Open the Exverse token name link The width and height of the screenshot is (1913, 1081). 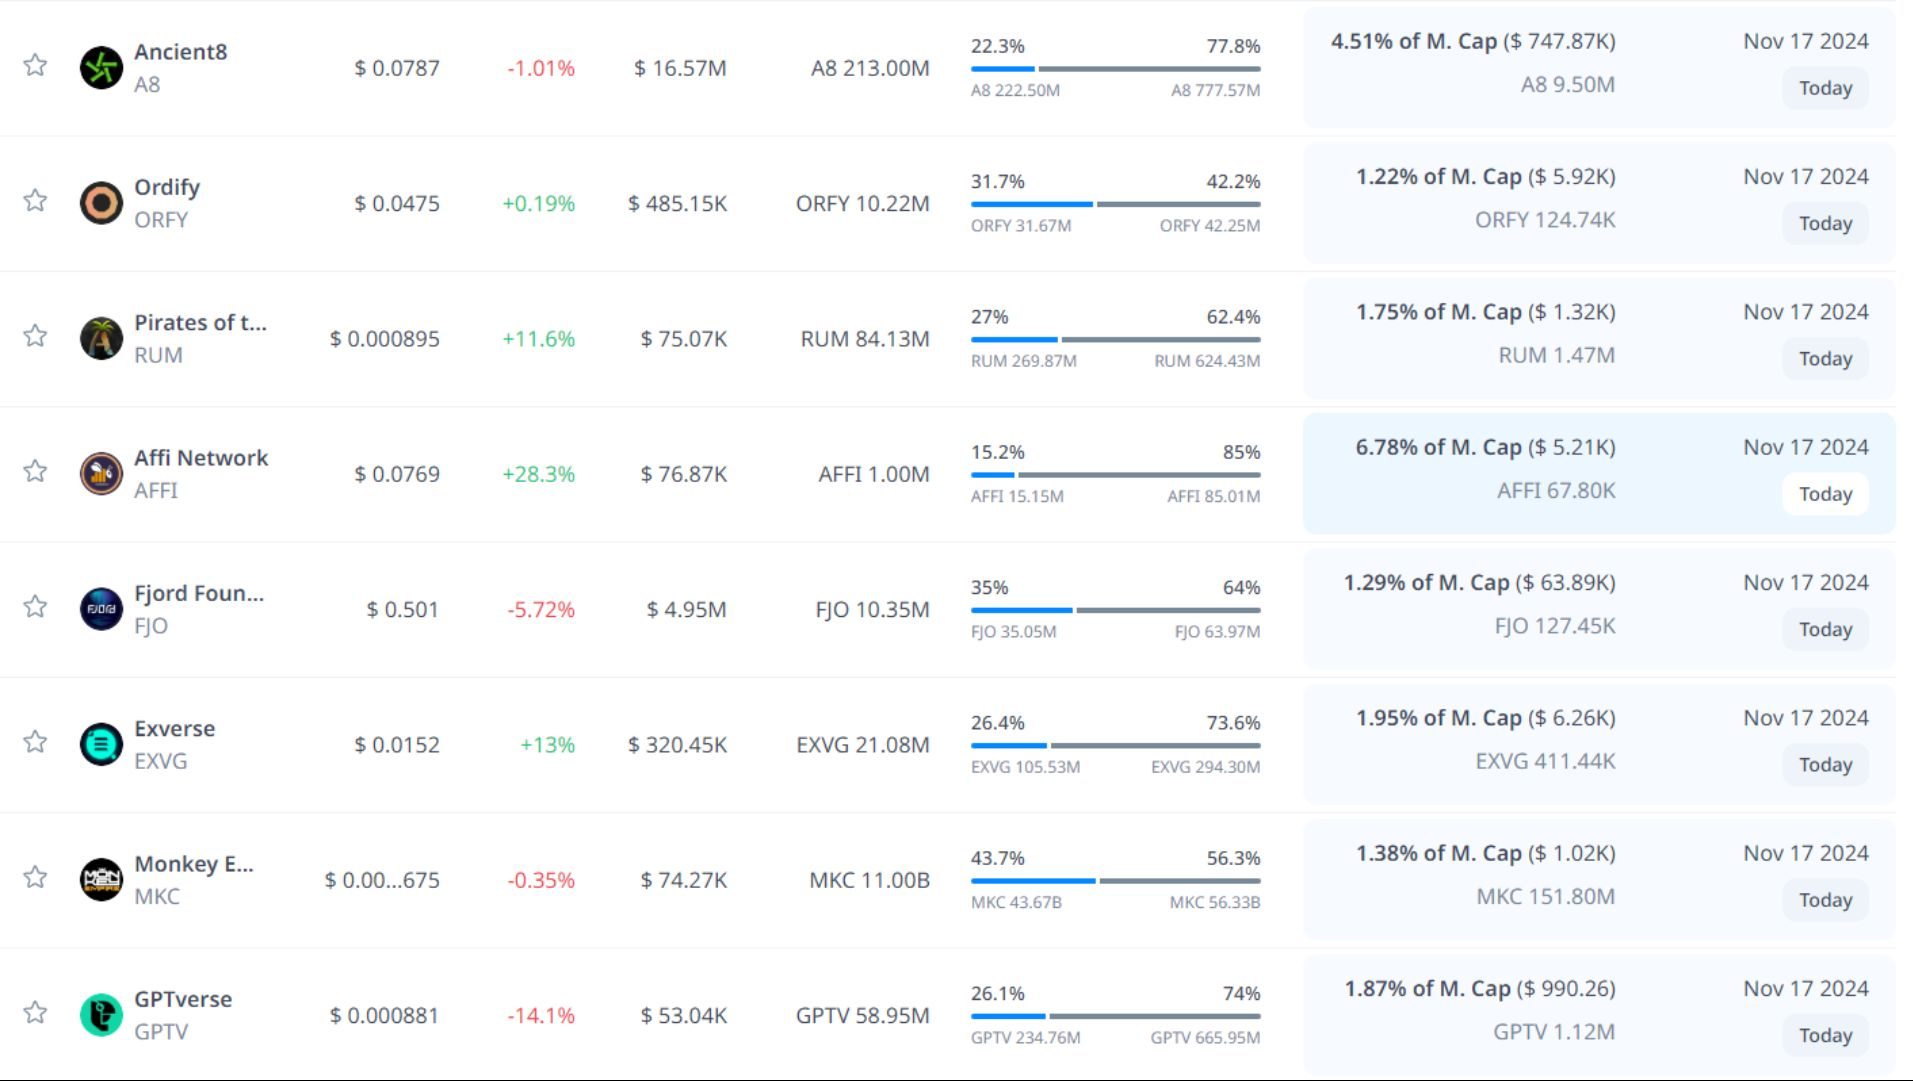pos(174,728)
